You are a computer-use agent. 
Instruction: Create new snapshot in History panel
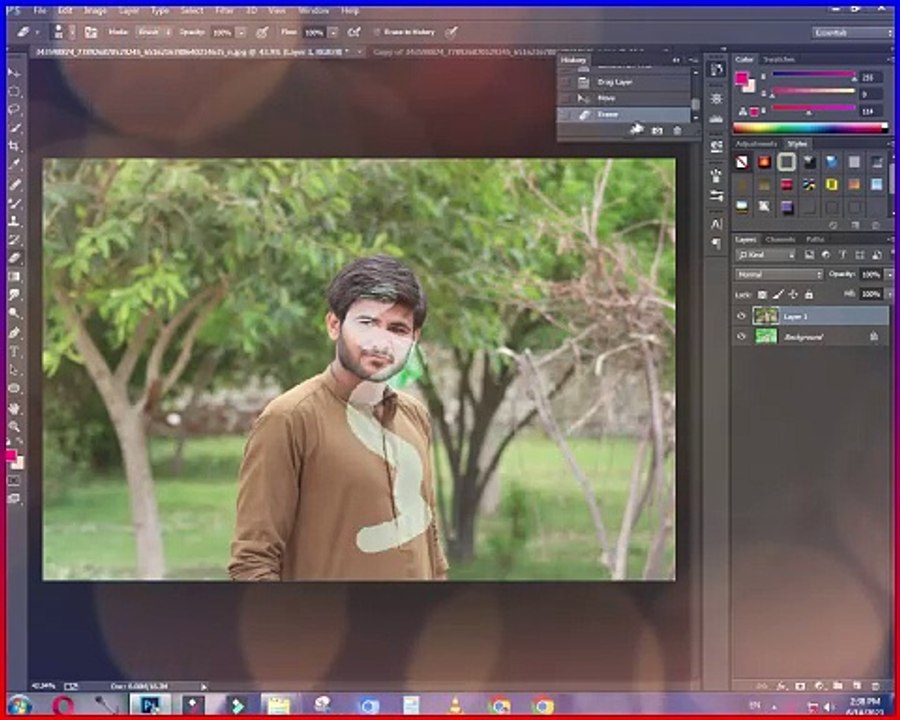pyautogui.click(x=657, y=131)
